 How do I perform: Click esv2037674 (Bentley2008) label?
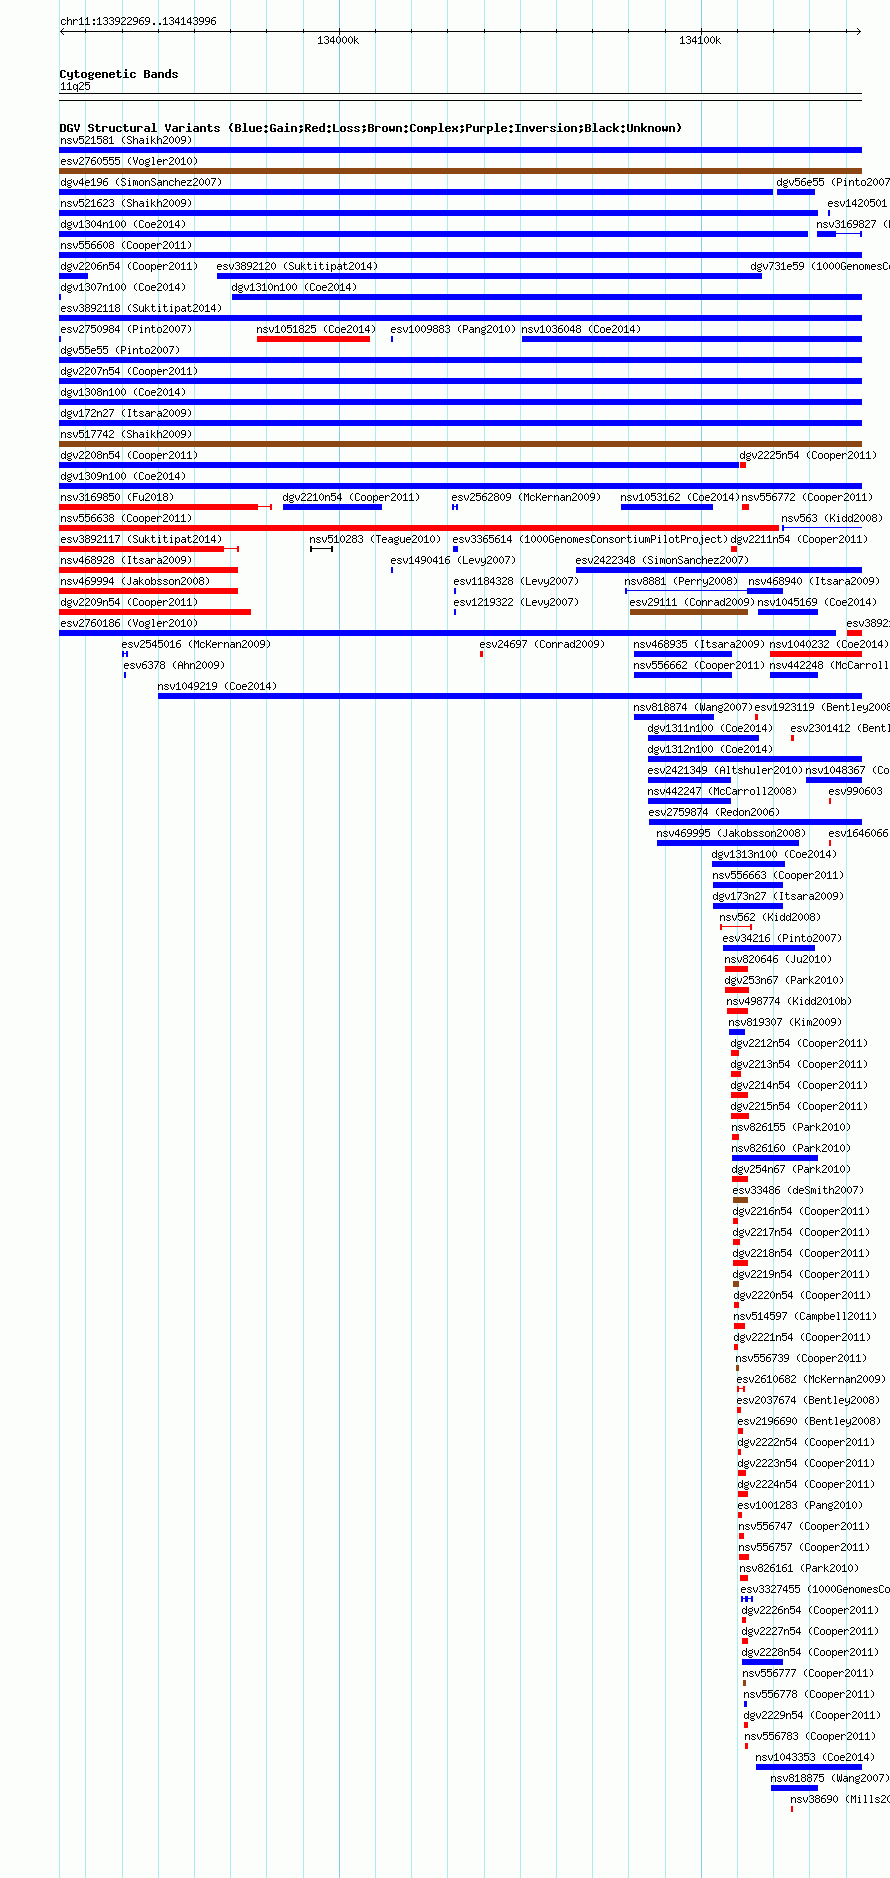pyautogui.click(x=809, y=1401)
